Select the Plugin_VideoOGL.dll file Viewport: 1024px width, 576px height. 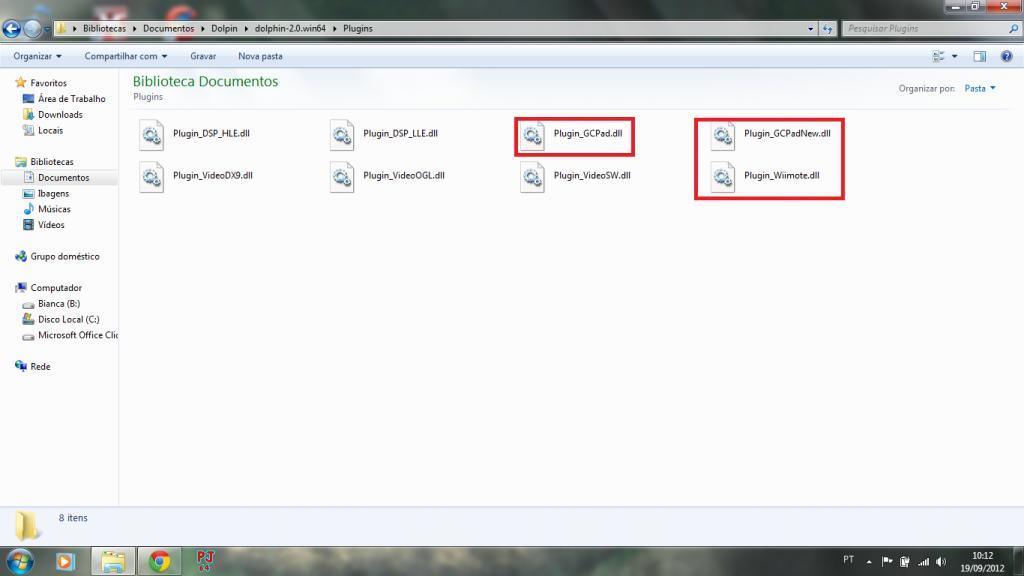click(x=388, y=177)
